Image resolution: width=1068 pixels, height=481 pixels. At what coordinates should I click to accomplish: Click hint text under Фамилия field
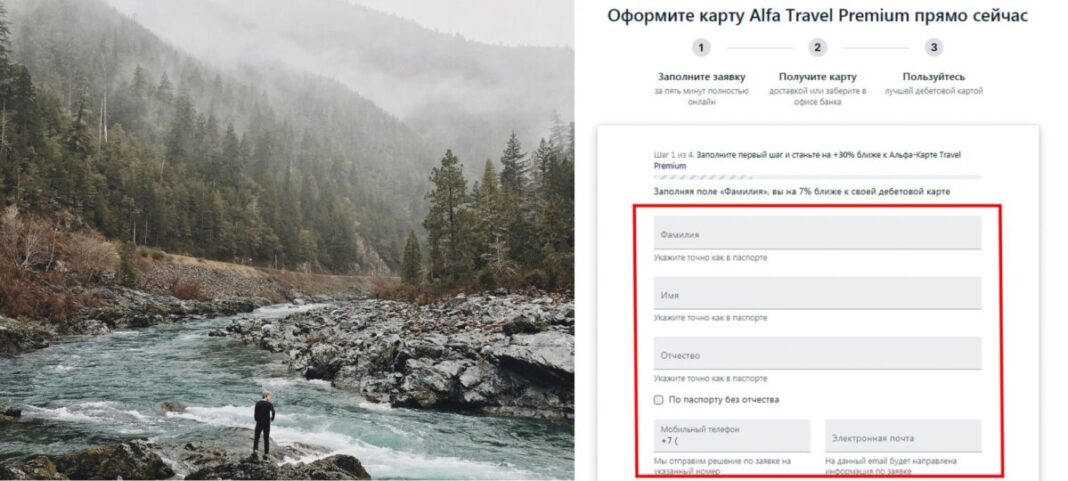coord(710,258)
